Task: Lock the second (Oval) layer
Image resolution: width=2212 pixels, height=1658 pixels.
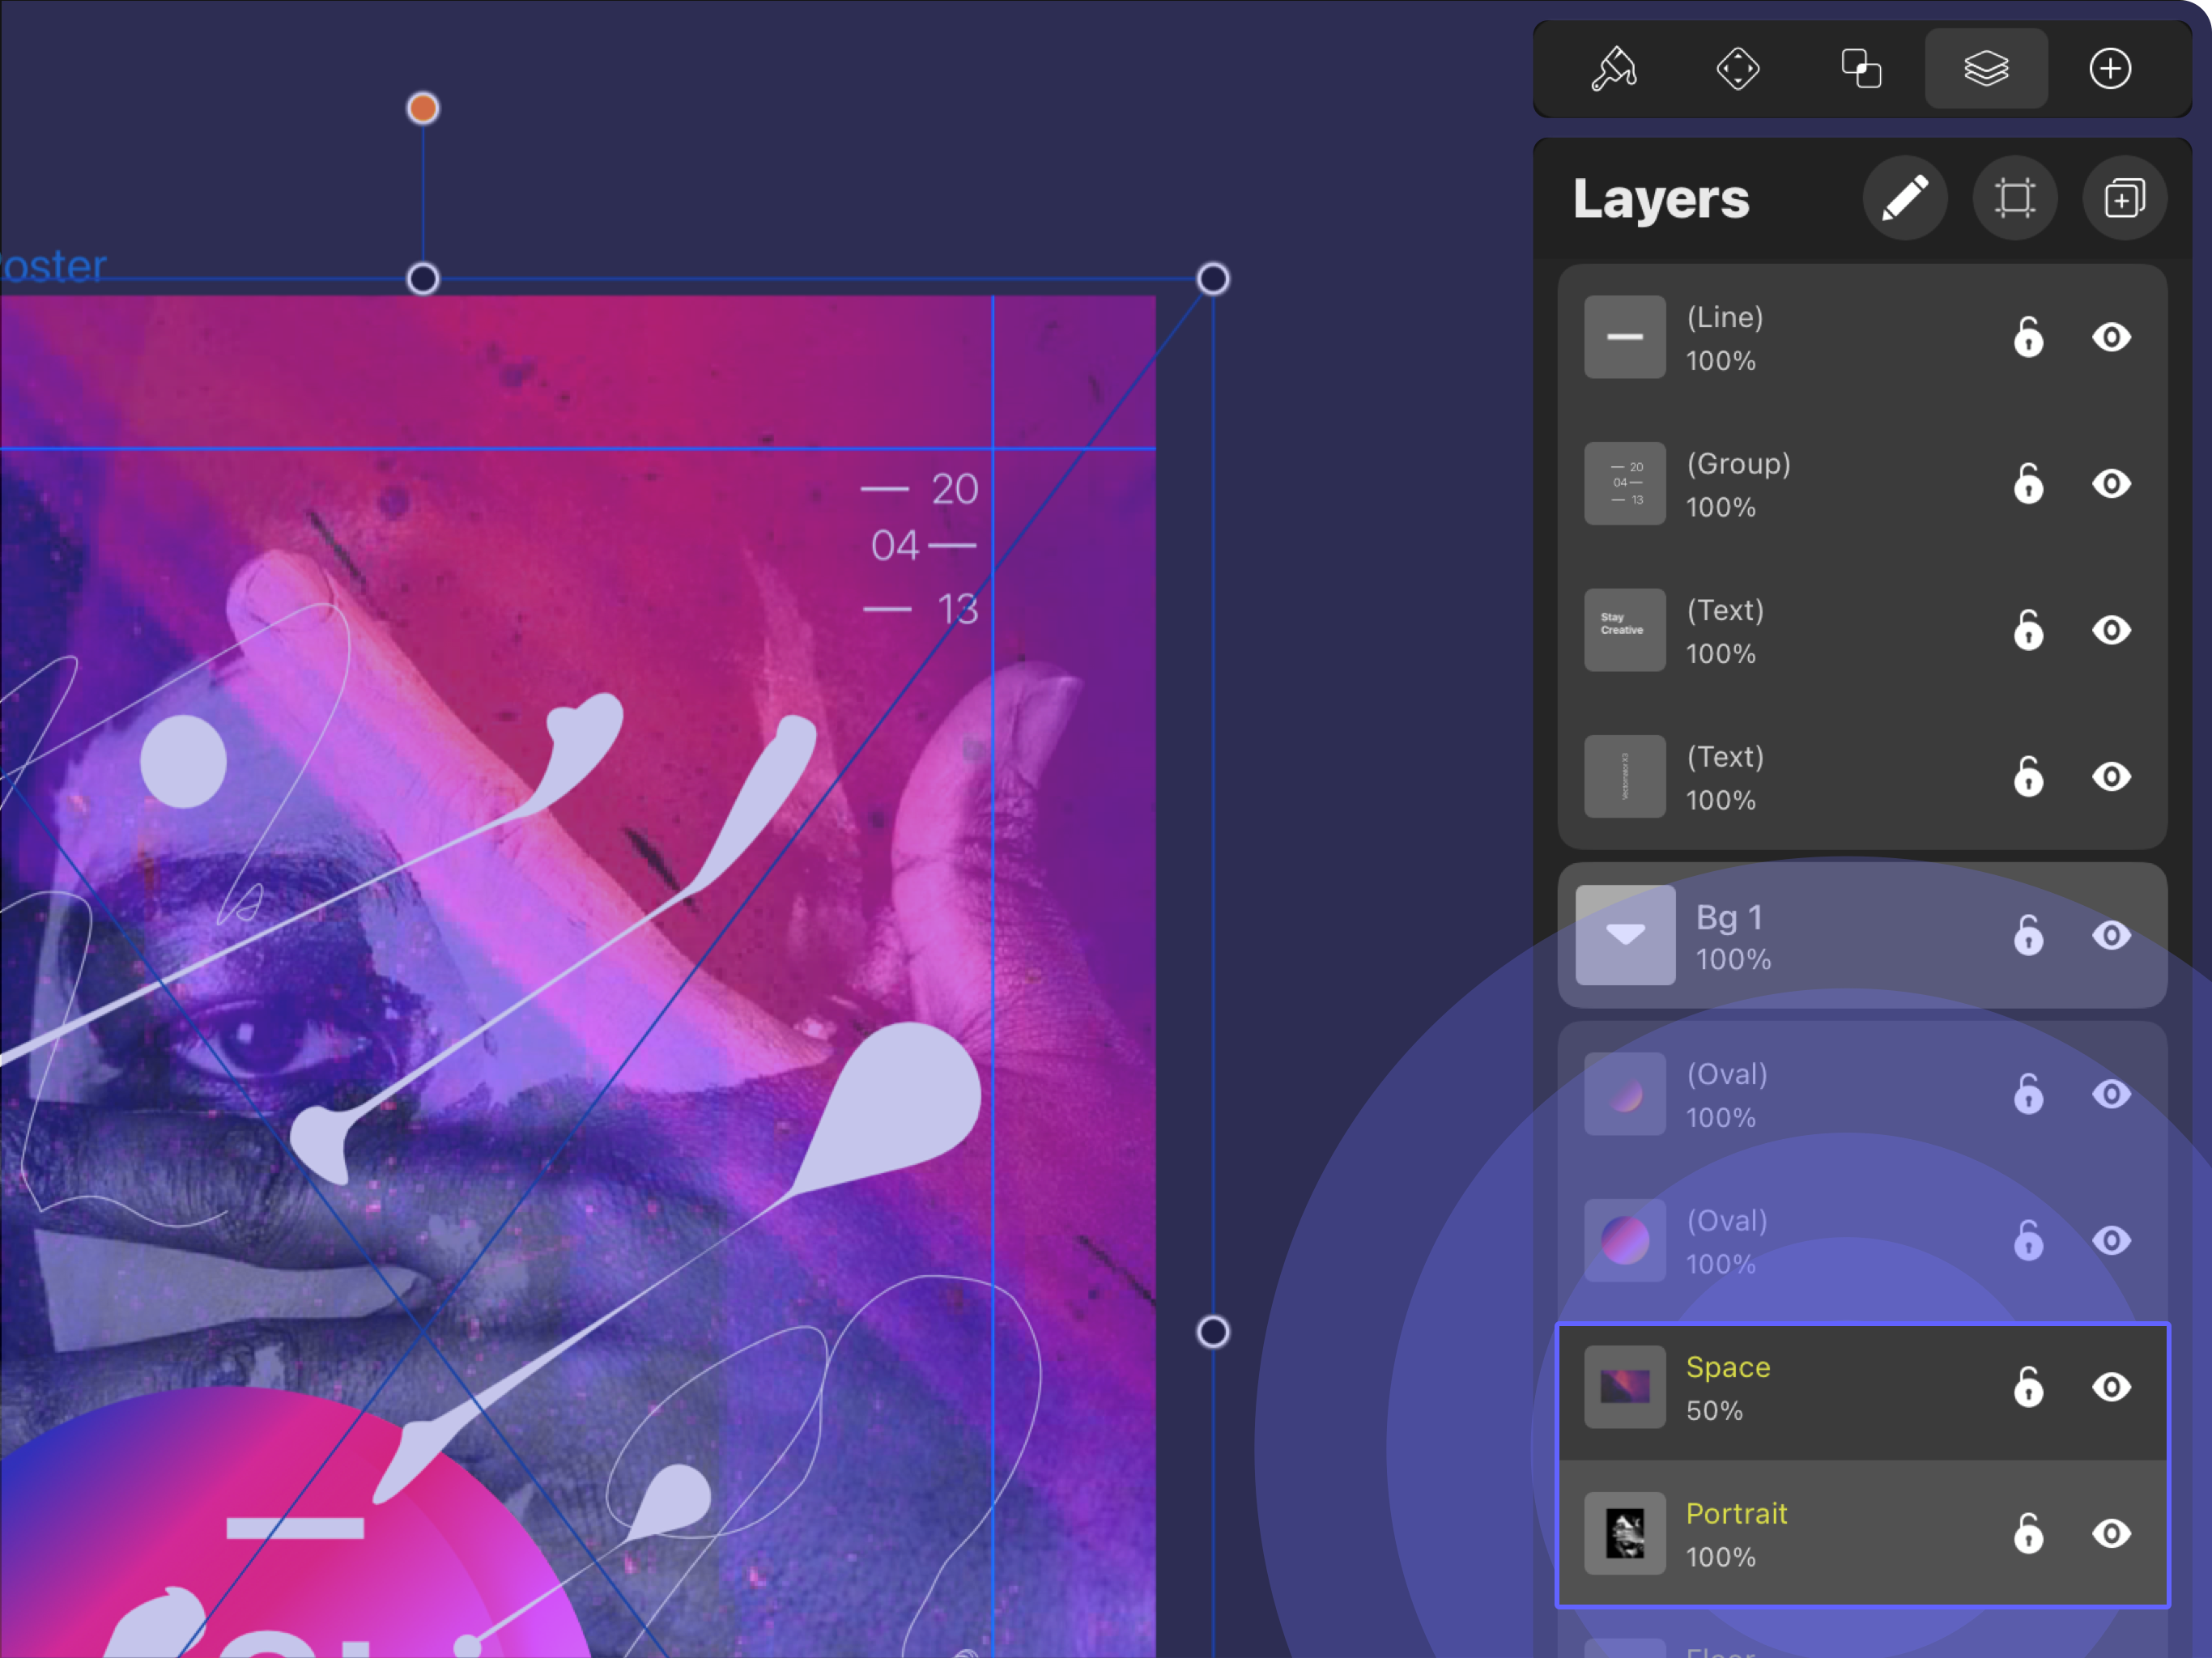Action: tap(2028, 1241)
